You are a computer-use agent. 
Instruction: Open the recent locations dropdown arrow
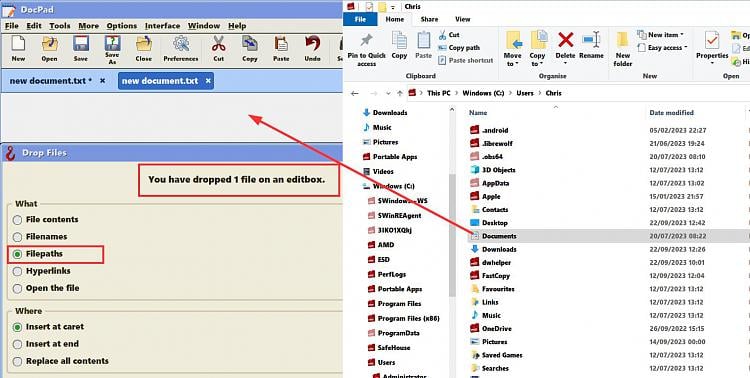point(388,93)
